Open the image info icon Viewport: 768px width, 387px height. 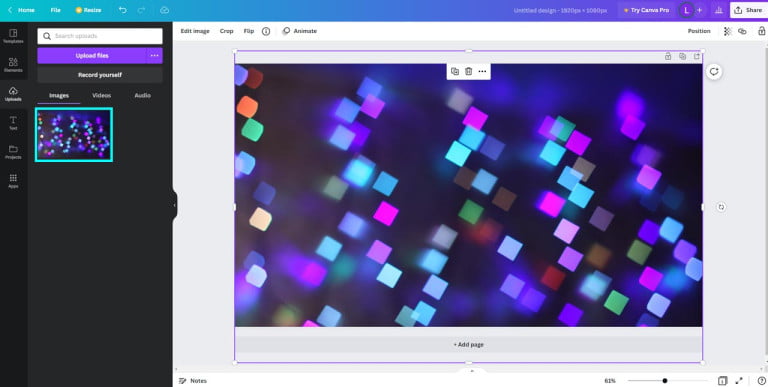pyautogui.click(x=266, y=31)
